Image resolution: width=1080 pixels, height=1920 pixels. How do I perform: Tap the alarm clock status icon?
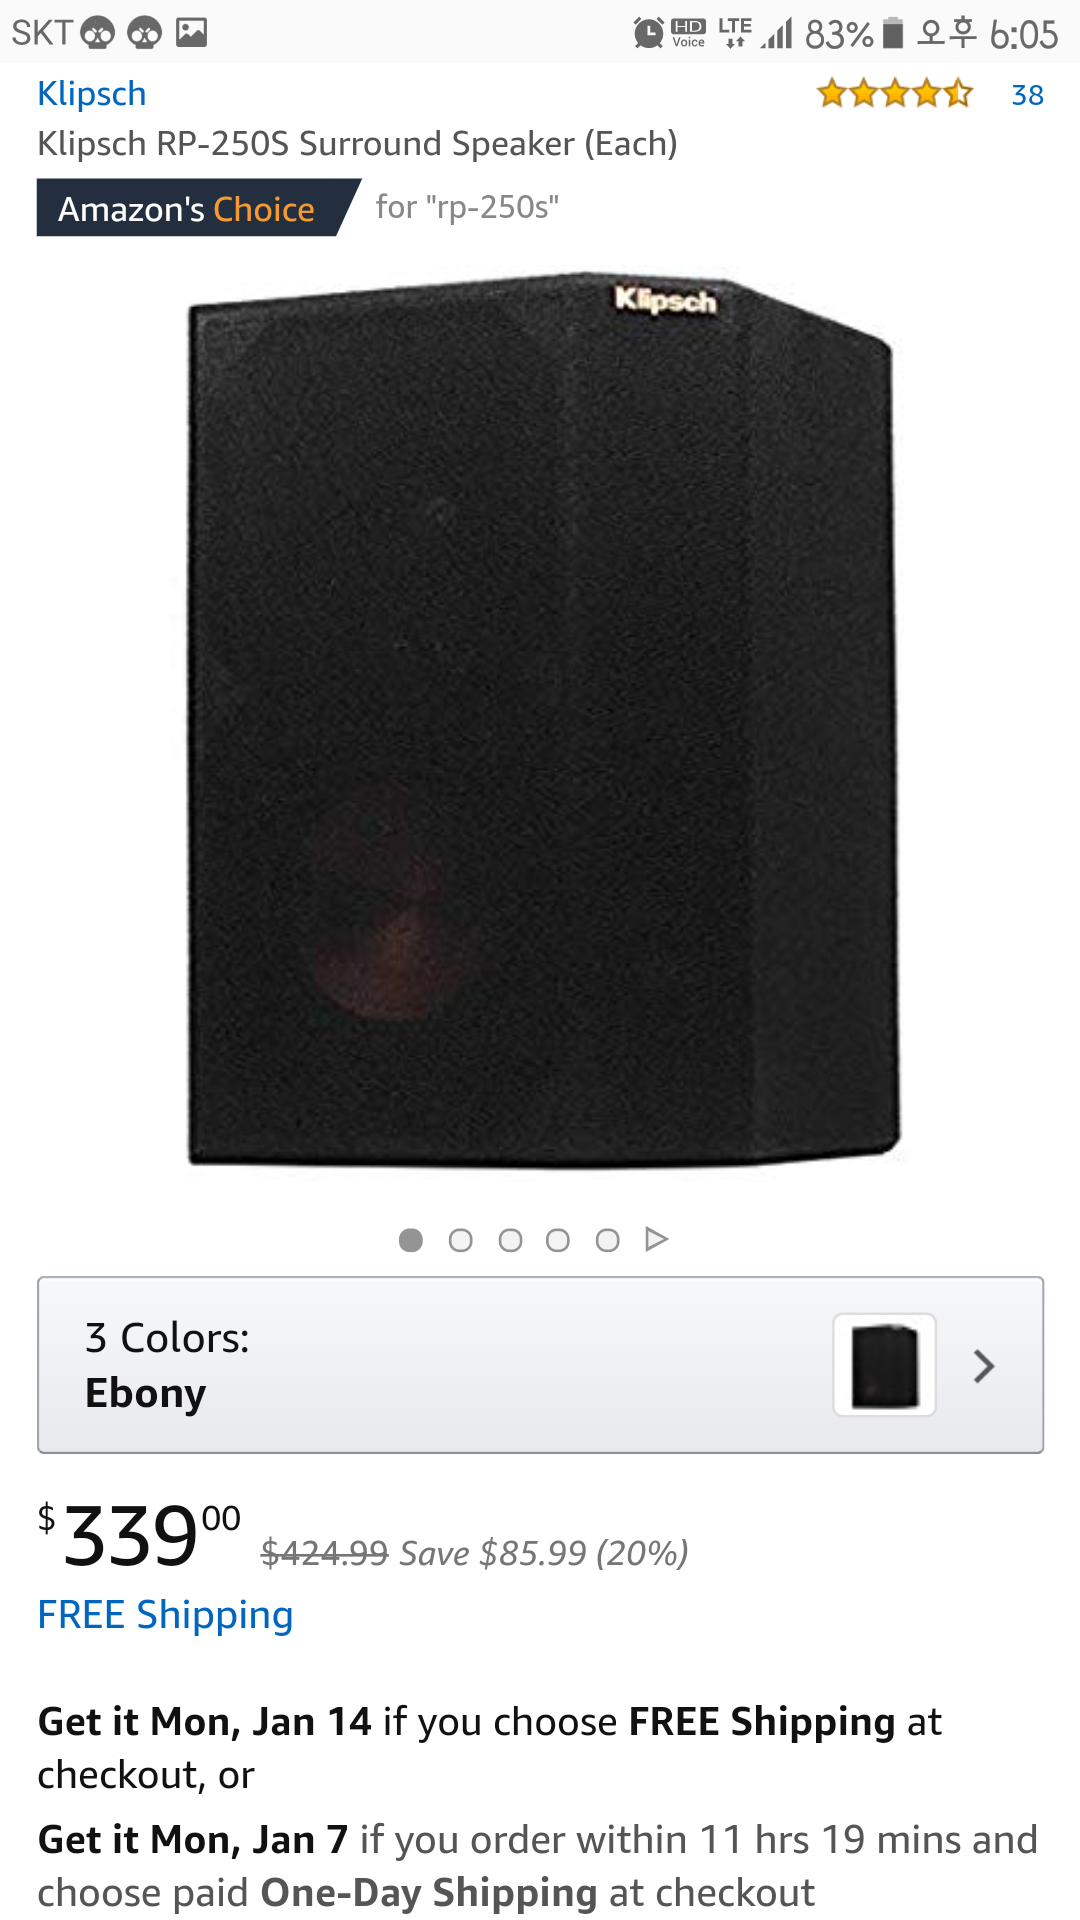click(648, 34)
